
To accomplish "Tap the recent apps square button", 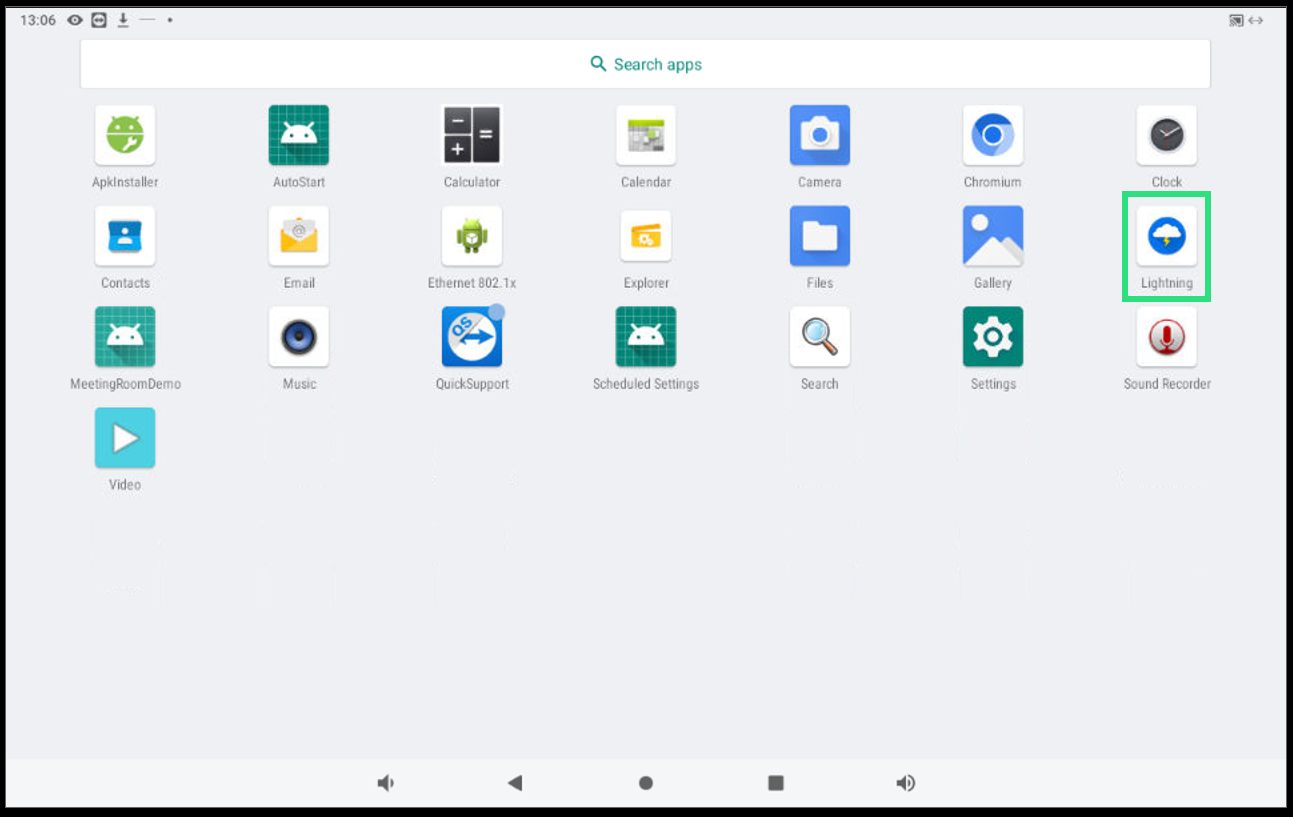I will click(x=776, y=783).
